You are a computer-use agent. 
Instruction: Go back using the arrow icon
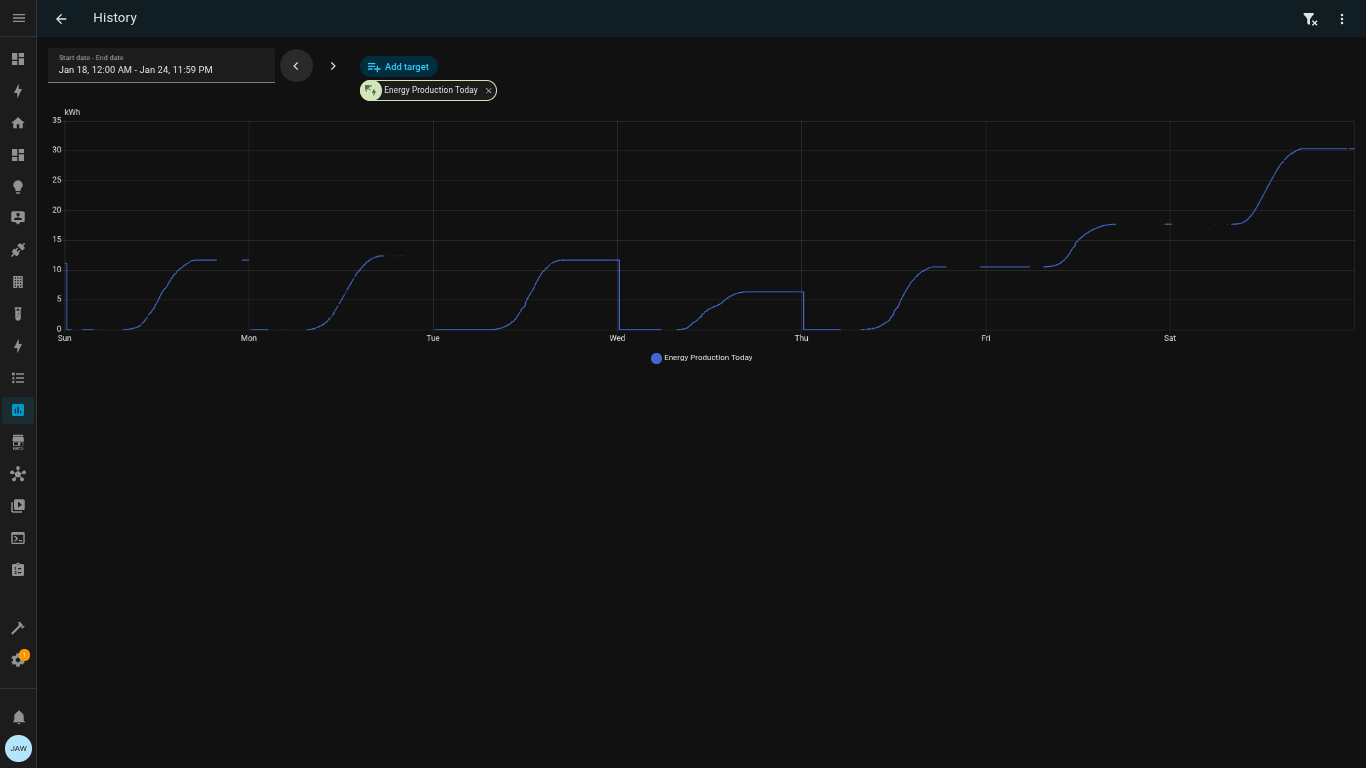click(x=61, y=18)
